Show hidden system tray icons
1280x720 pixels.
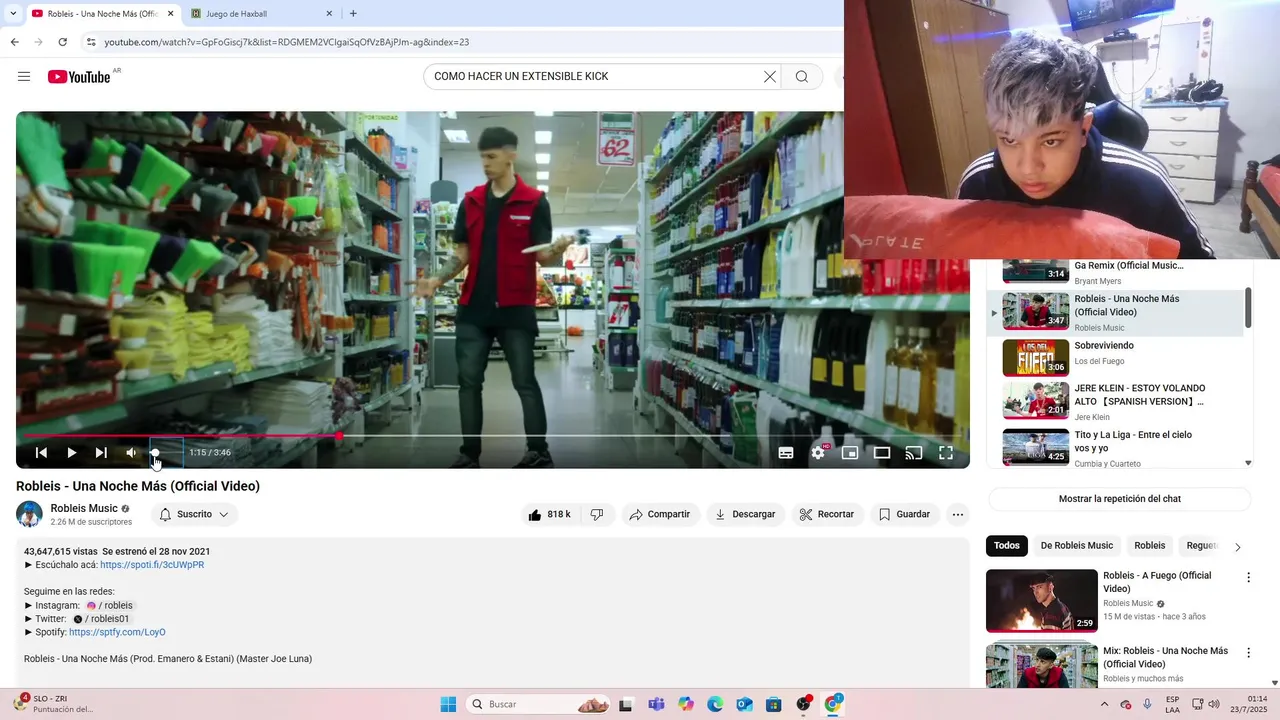point(1104,704)
